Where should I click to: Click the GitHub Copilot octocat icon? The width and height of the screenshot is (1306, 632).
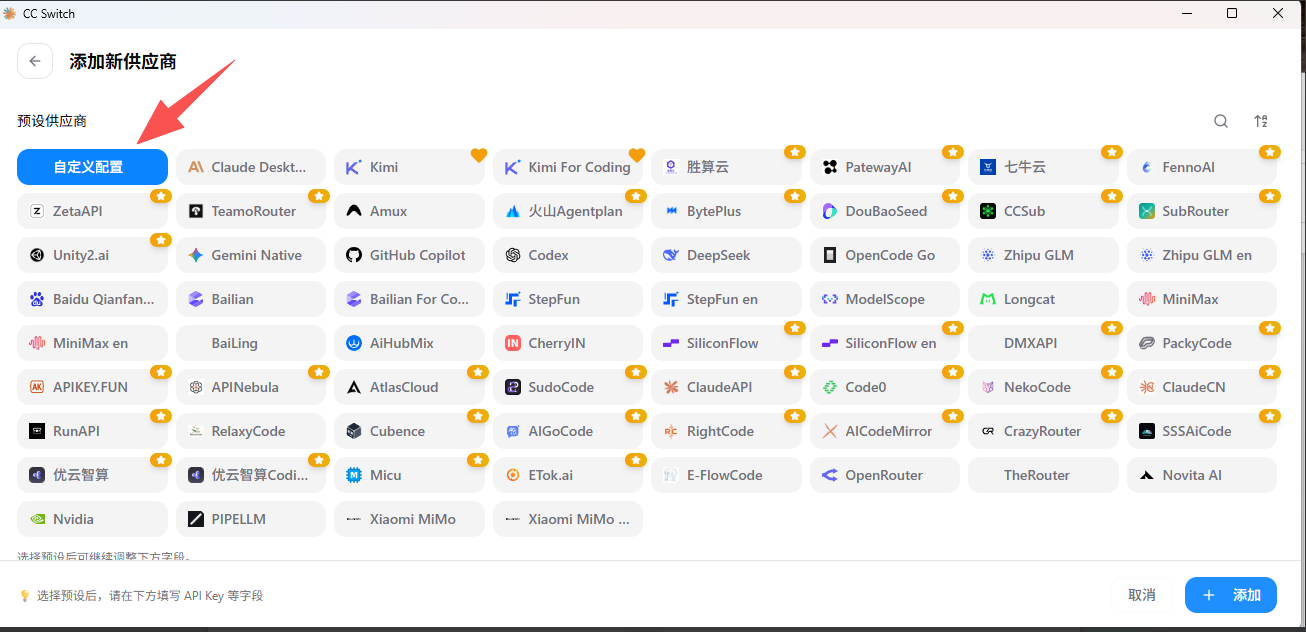click(354, 255)
